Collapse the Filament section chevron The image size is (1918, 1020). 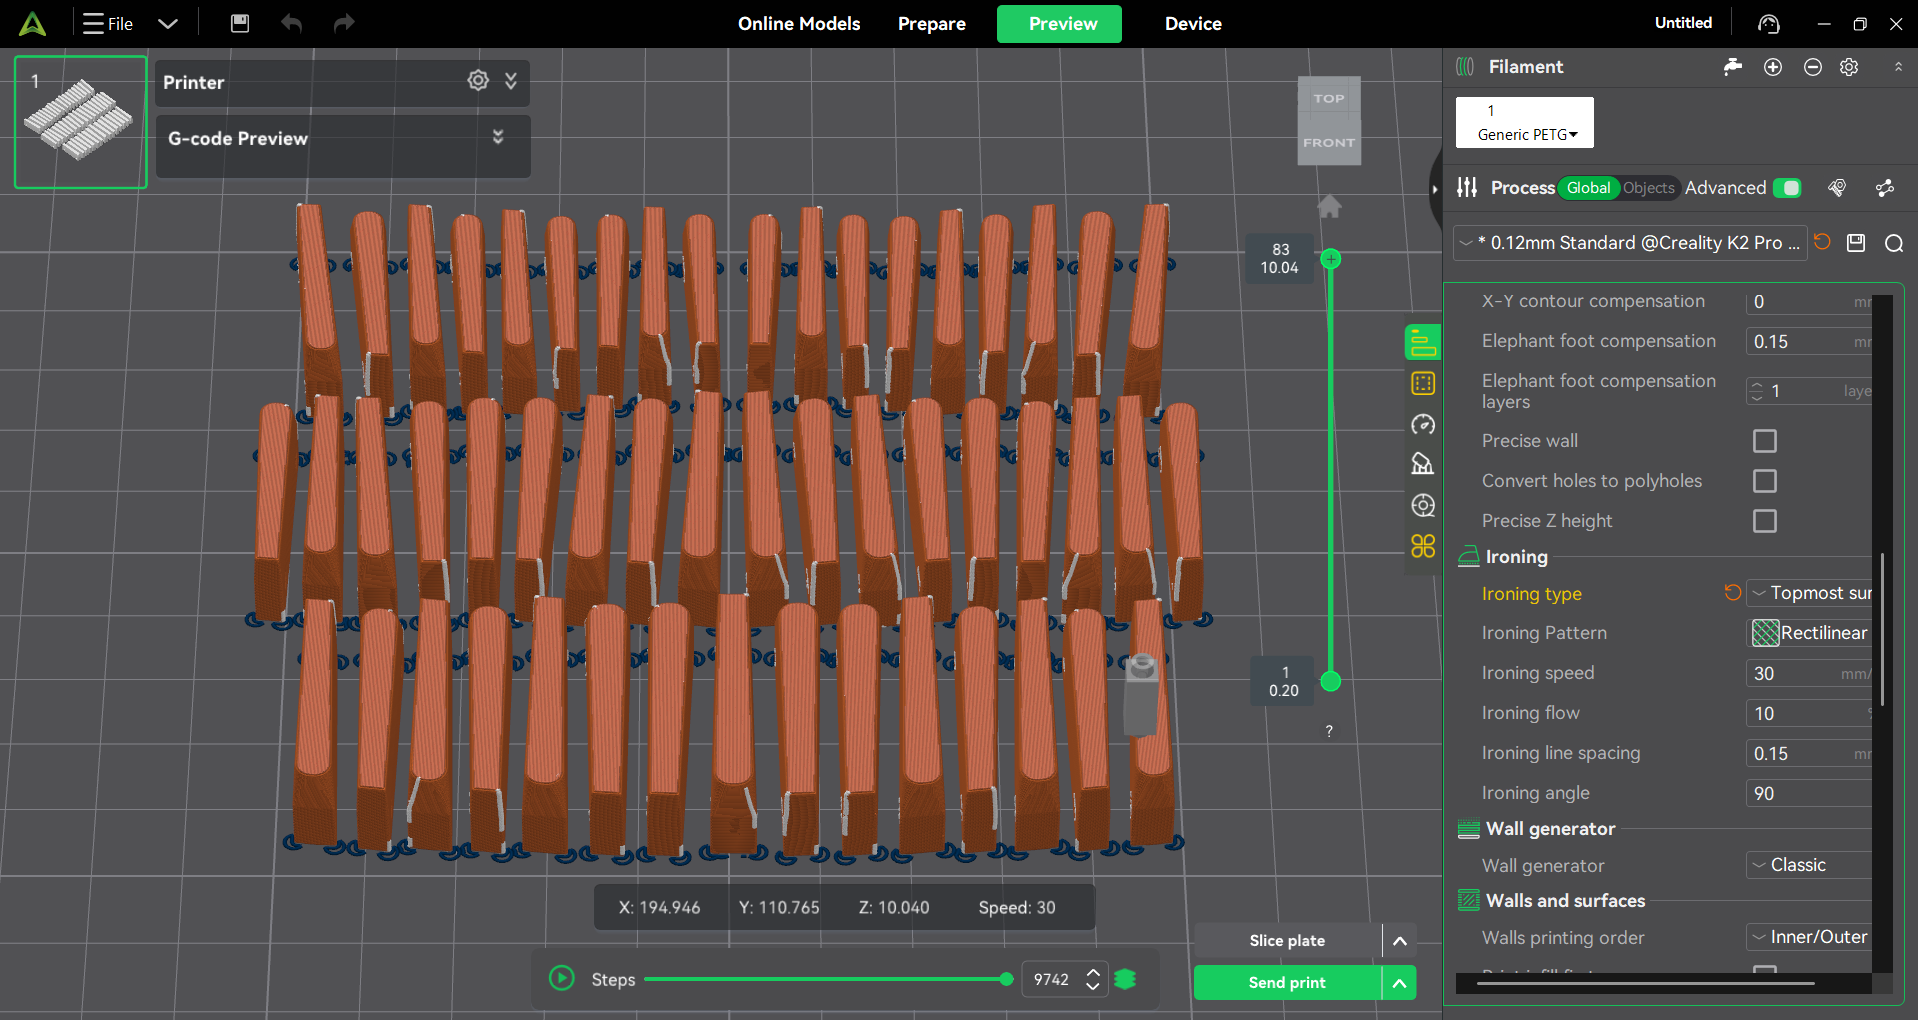pyautogui.click(x=1898, y=67)
